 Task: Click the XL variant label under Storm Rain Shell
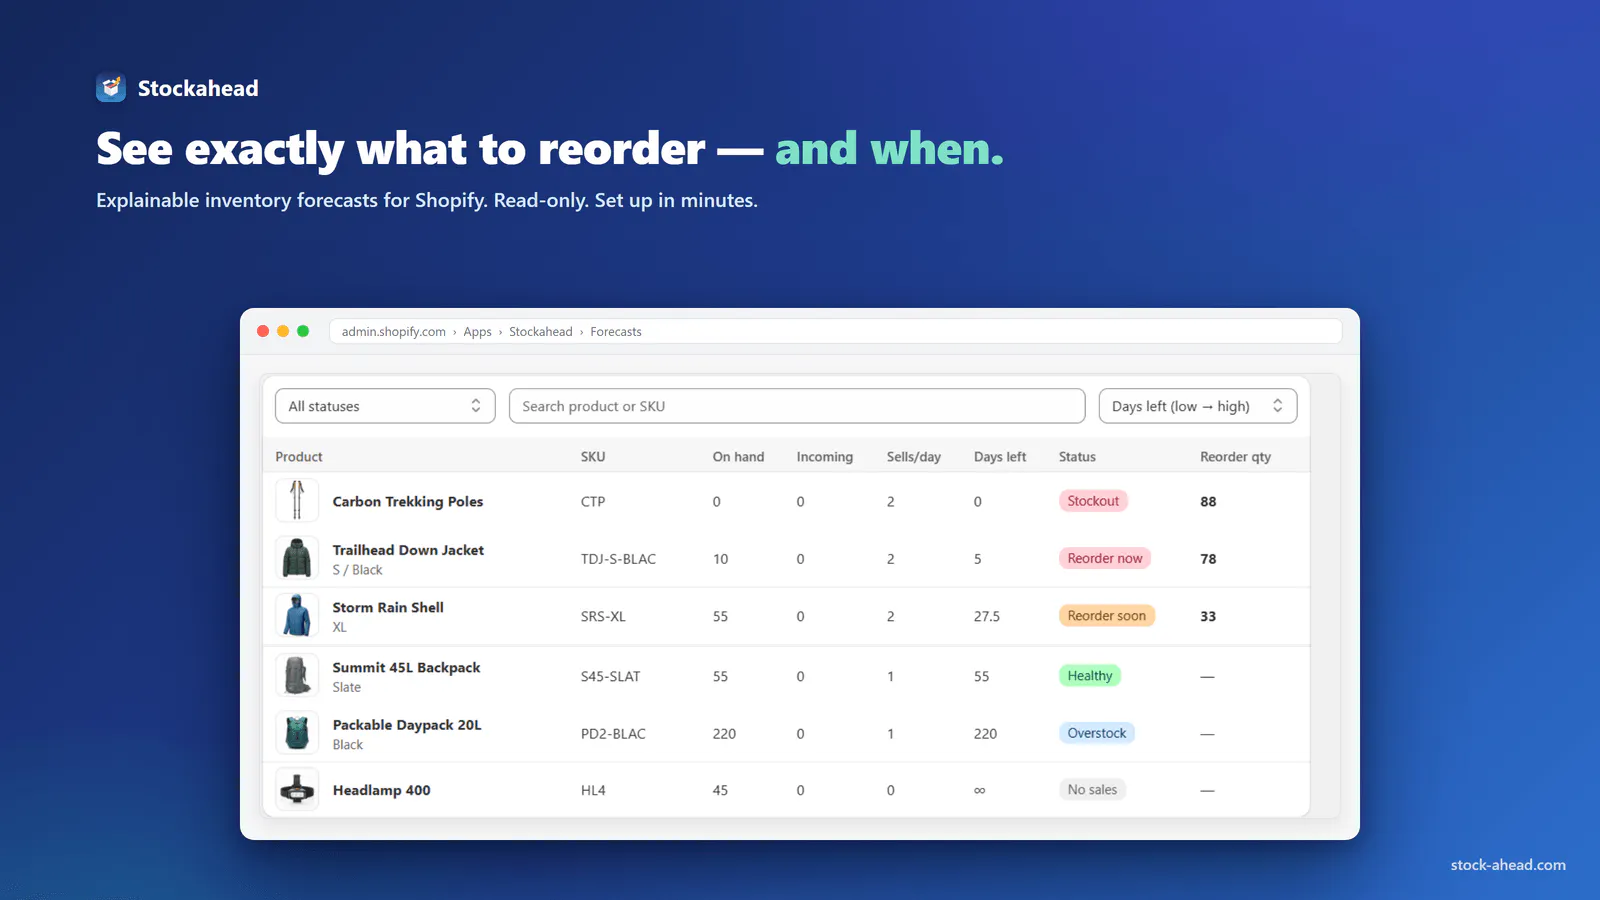[340, 627]
